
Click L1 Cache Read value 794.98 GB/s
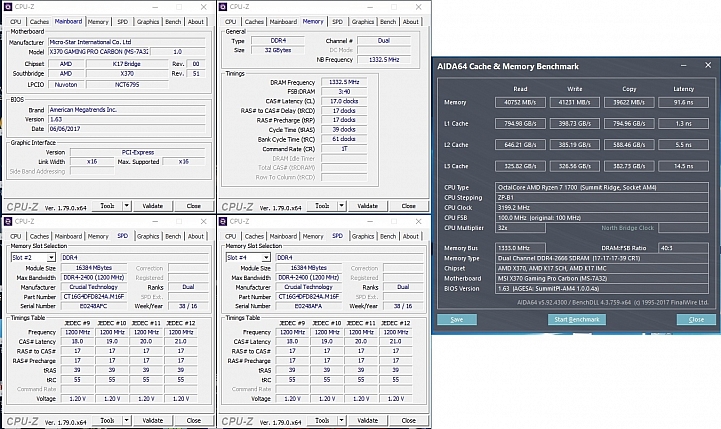click(520, 124)
